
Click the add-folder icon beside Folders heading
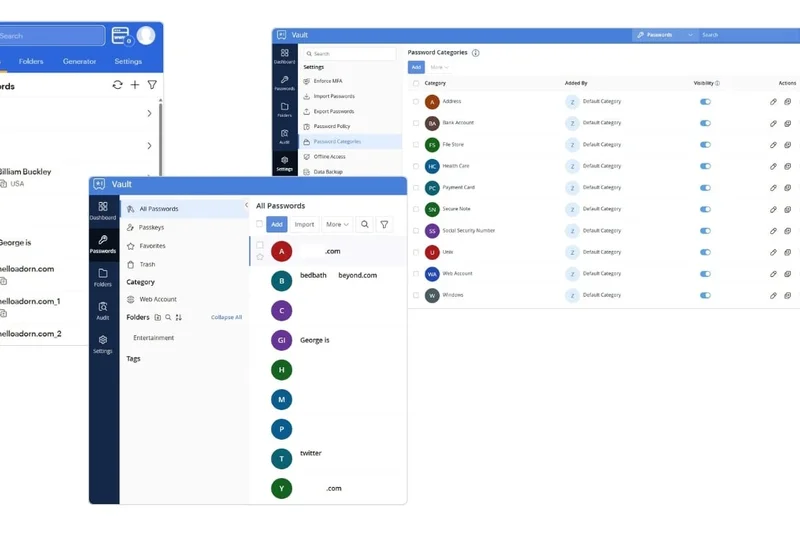pyautogui.click(x=158, y=317)
